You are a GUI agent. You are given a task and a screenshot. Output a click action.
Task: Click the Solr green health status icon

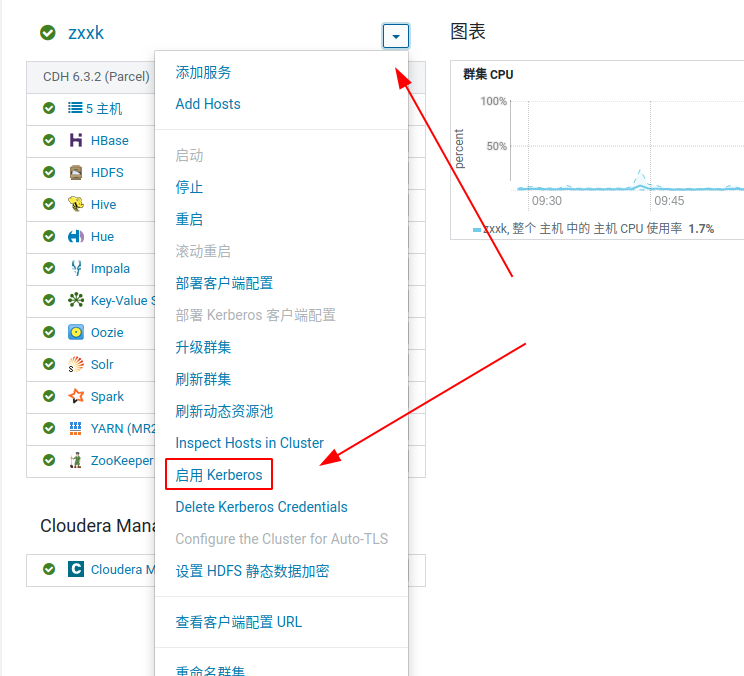pyautogui.click(x=49, y=364)
